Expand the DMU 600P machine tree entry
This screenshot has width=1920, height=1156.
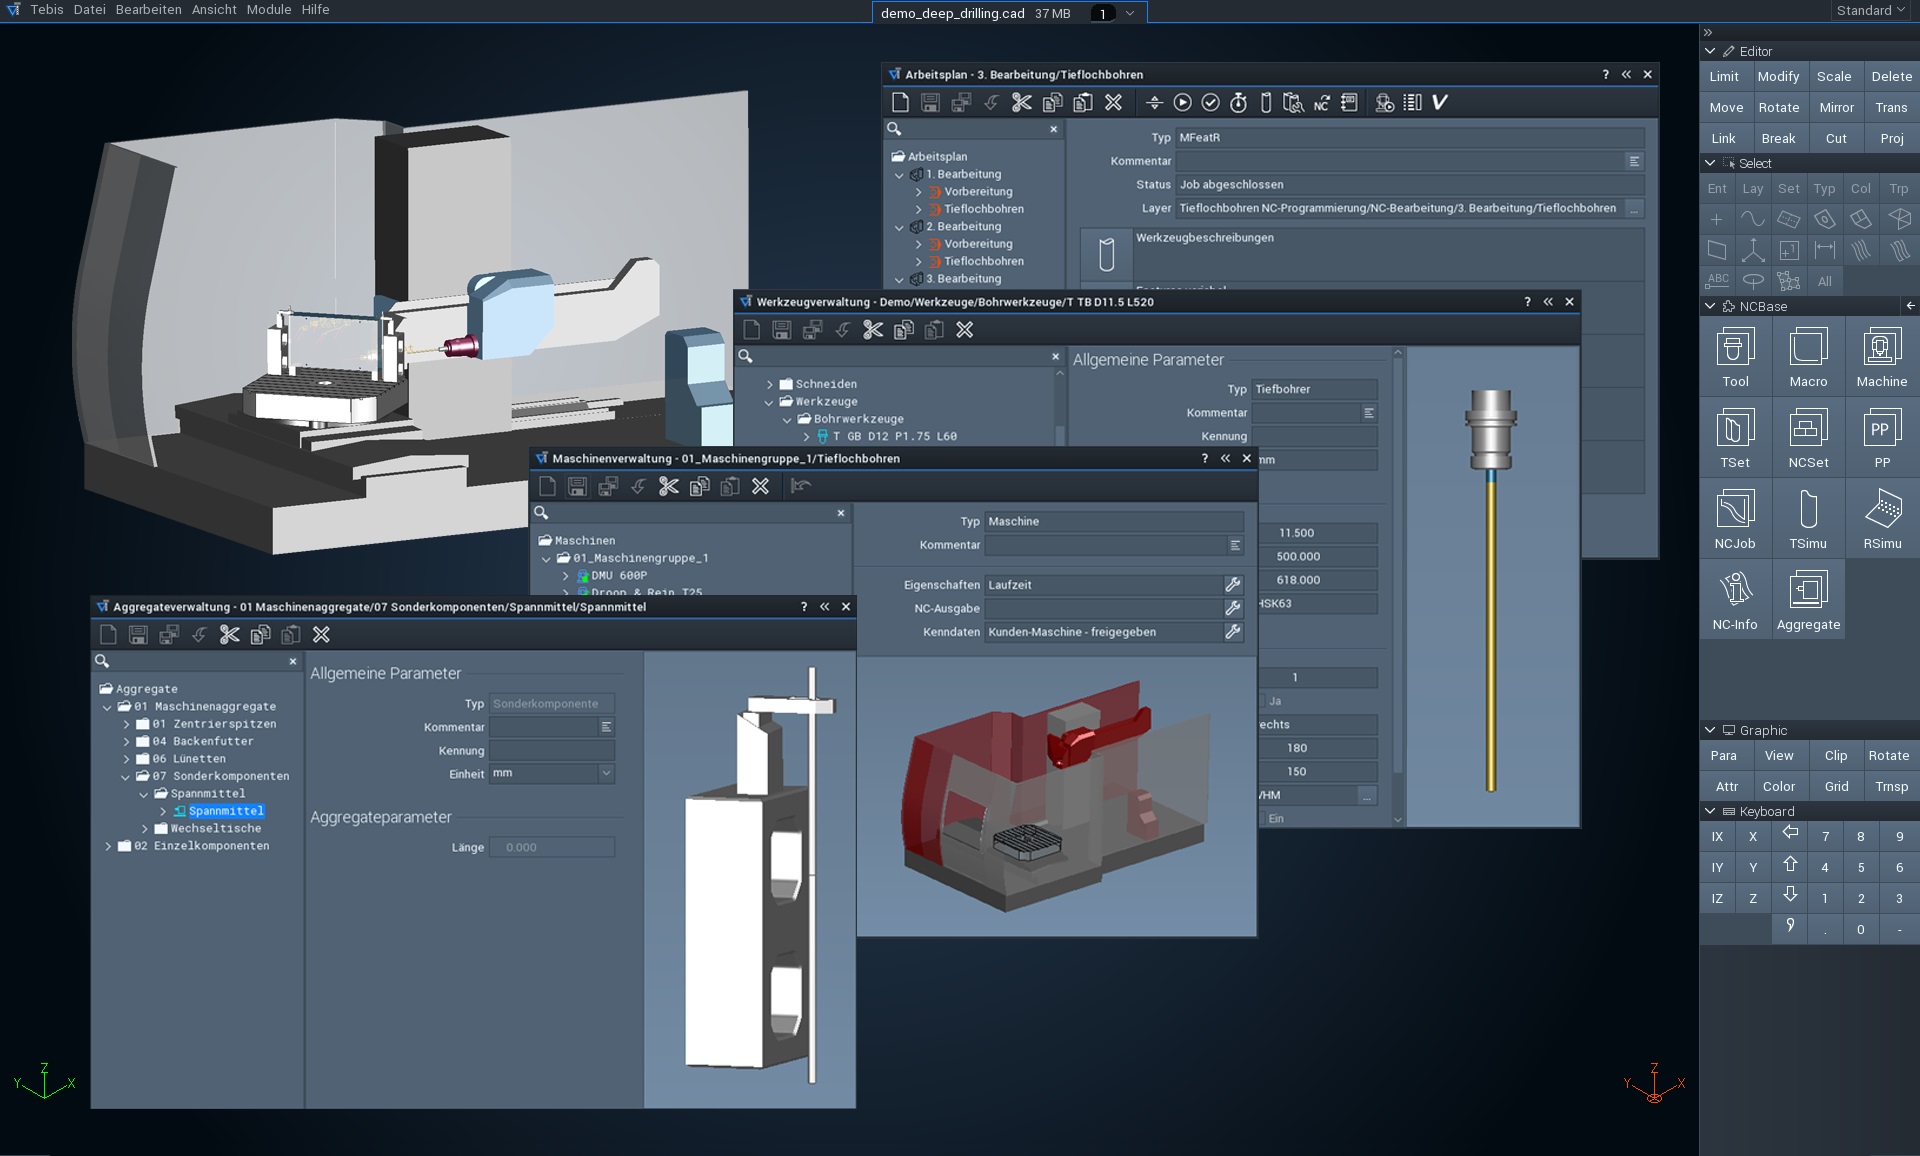(566, 576)
